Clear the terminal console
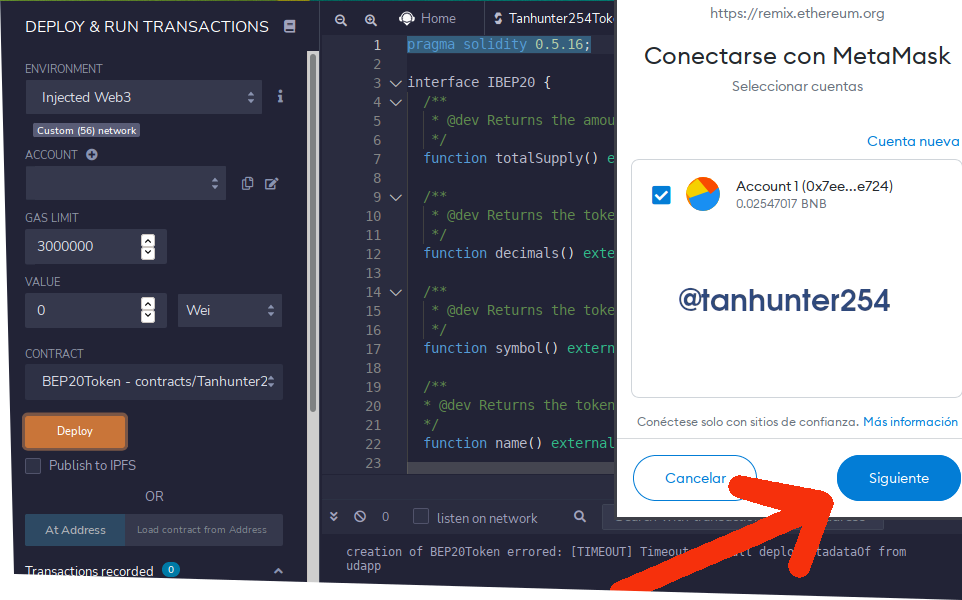 360,517
